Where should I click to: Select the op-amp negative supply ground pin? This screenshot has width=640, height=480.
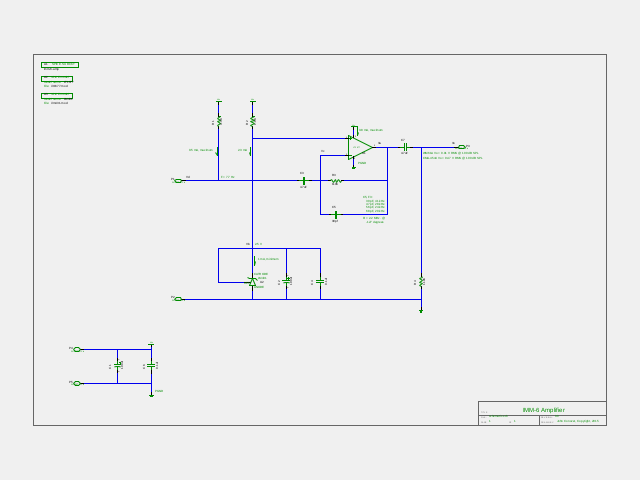(x=354, y=167)
